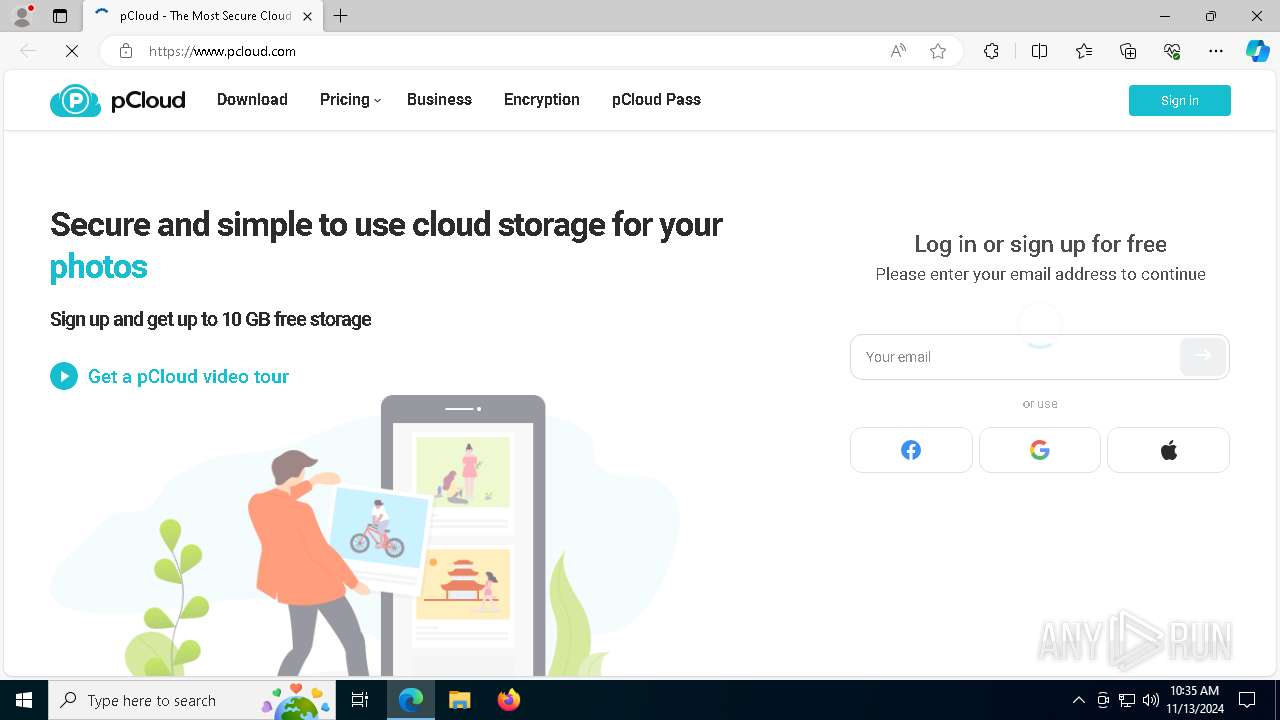Viewport: 1280px width, 720px height.
Task: Open Microsoft Edge taskbar icon
Action: point(411,700)
